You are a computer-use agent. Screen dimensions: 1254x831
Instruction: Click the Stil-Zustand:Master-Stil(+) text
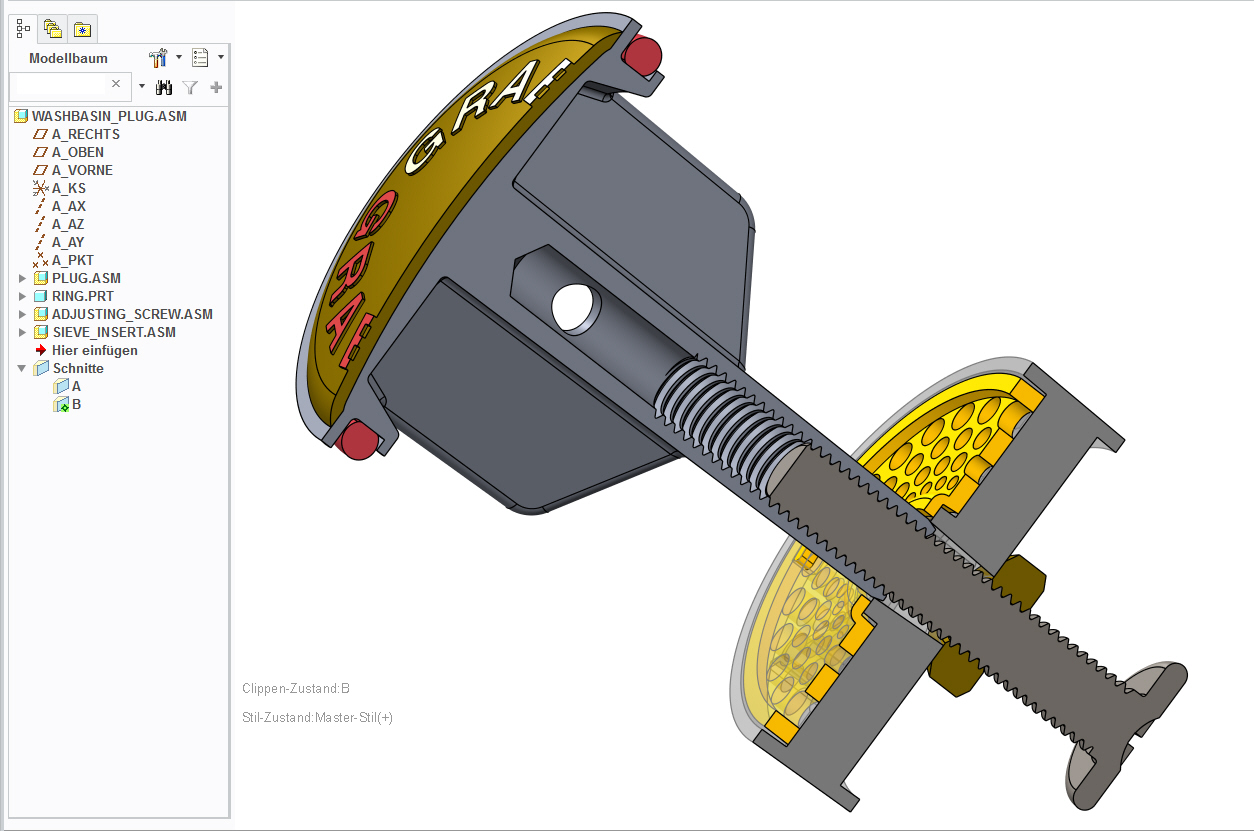click(317, 717)
